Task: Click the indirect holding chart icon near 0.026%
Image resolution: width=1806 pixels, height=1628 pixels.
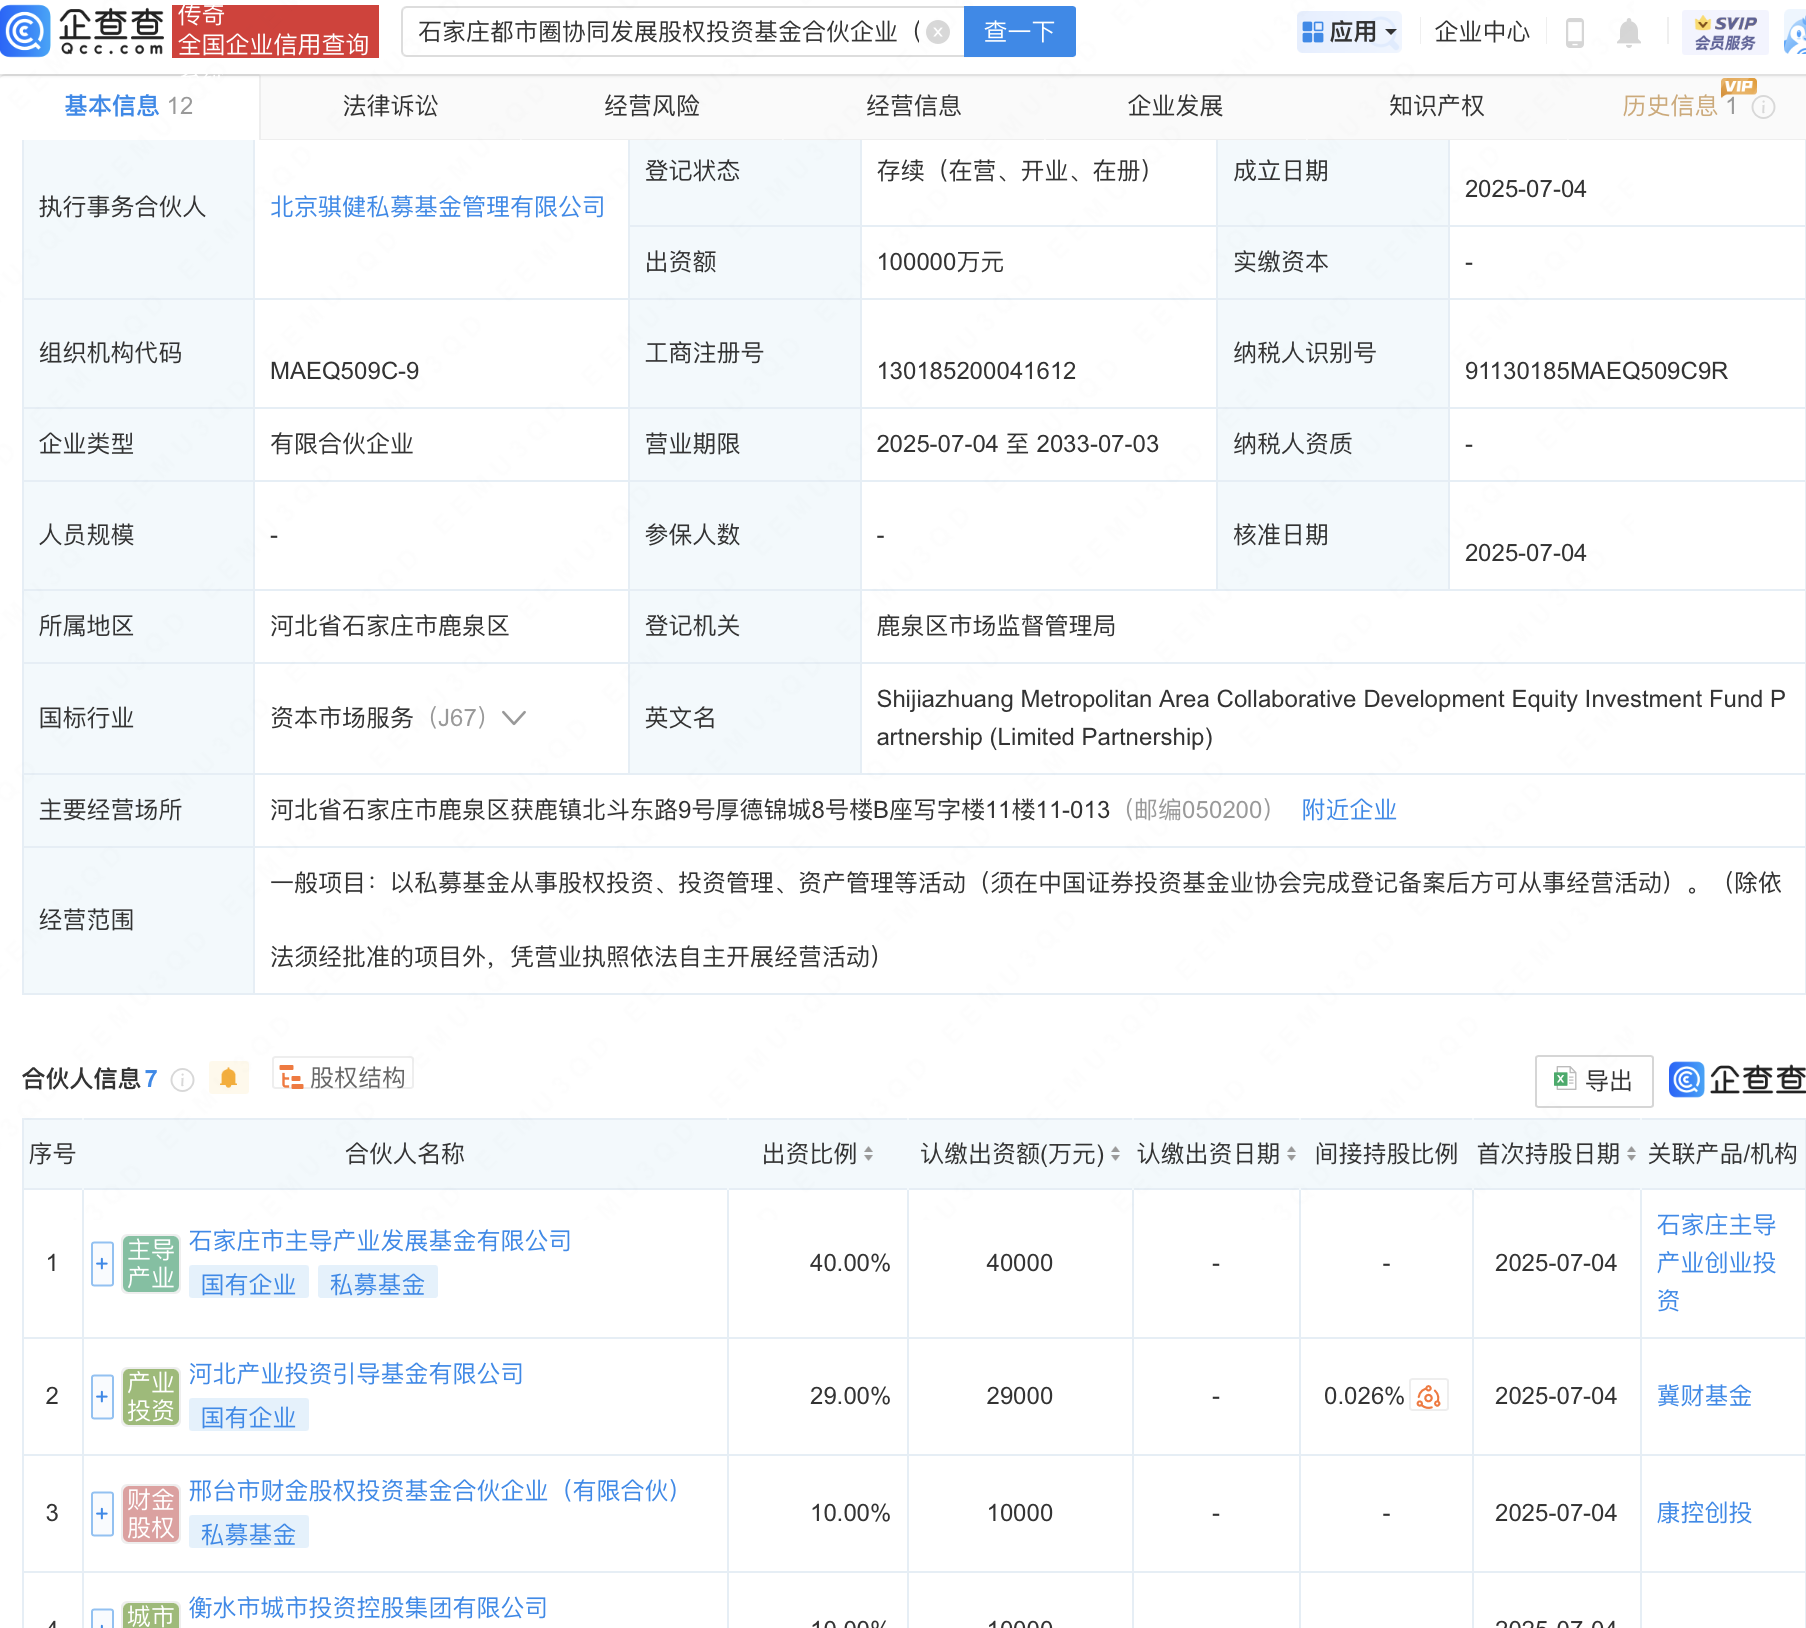Action: tap(1429, 1396)
